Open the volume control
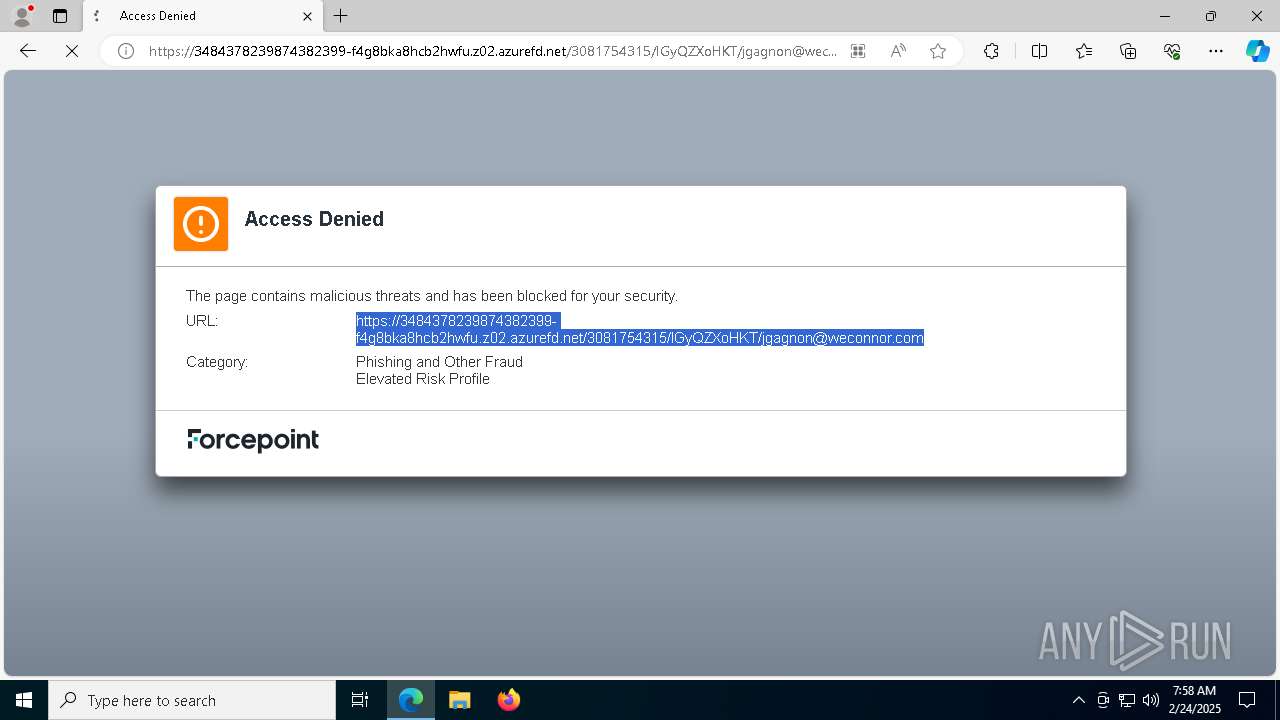Screen dimensions: 1280x720 [x=1151, y=700]
